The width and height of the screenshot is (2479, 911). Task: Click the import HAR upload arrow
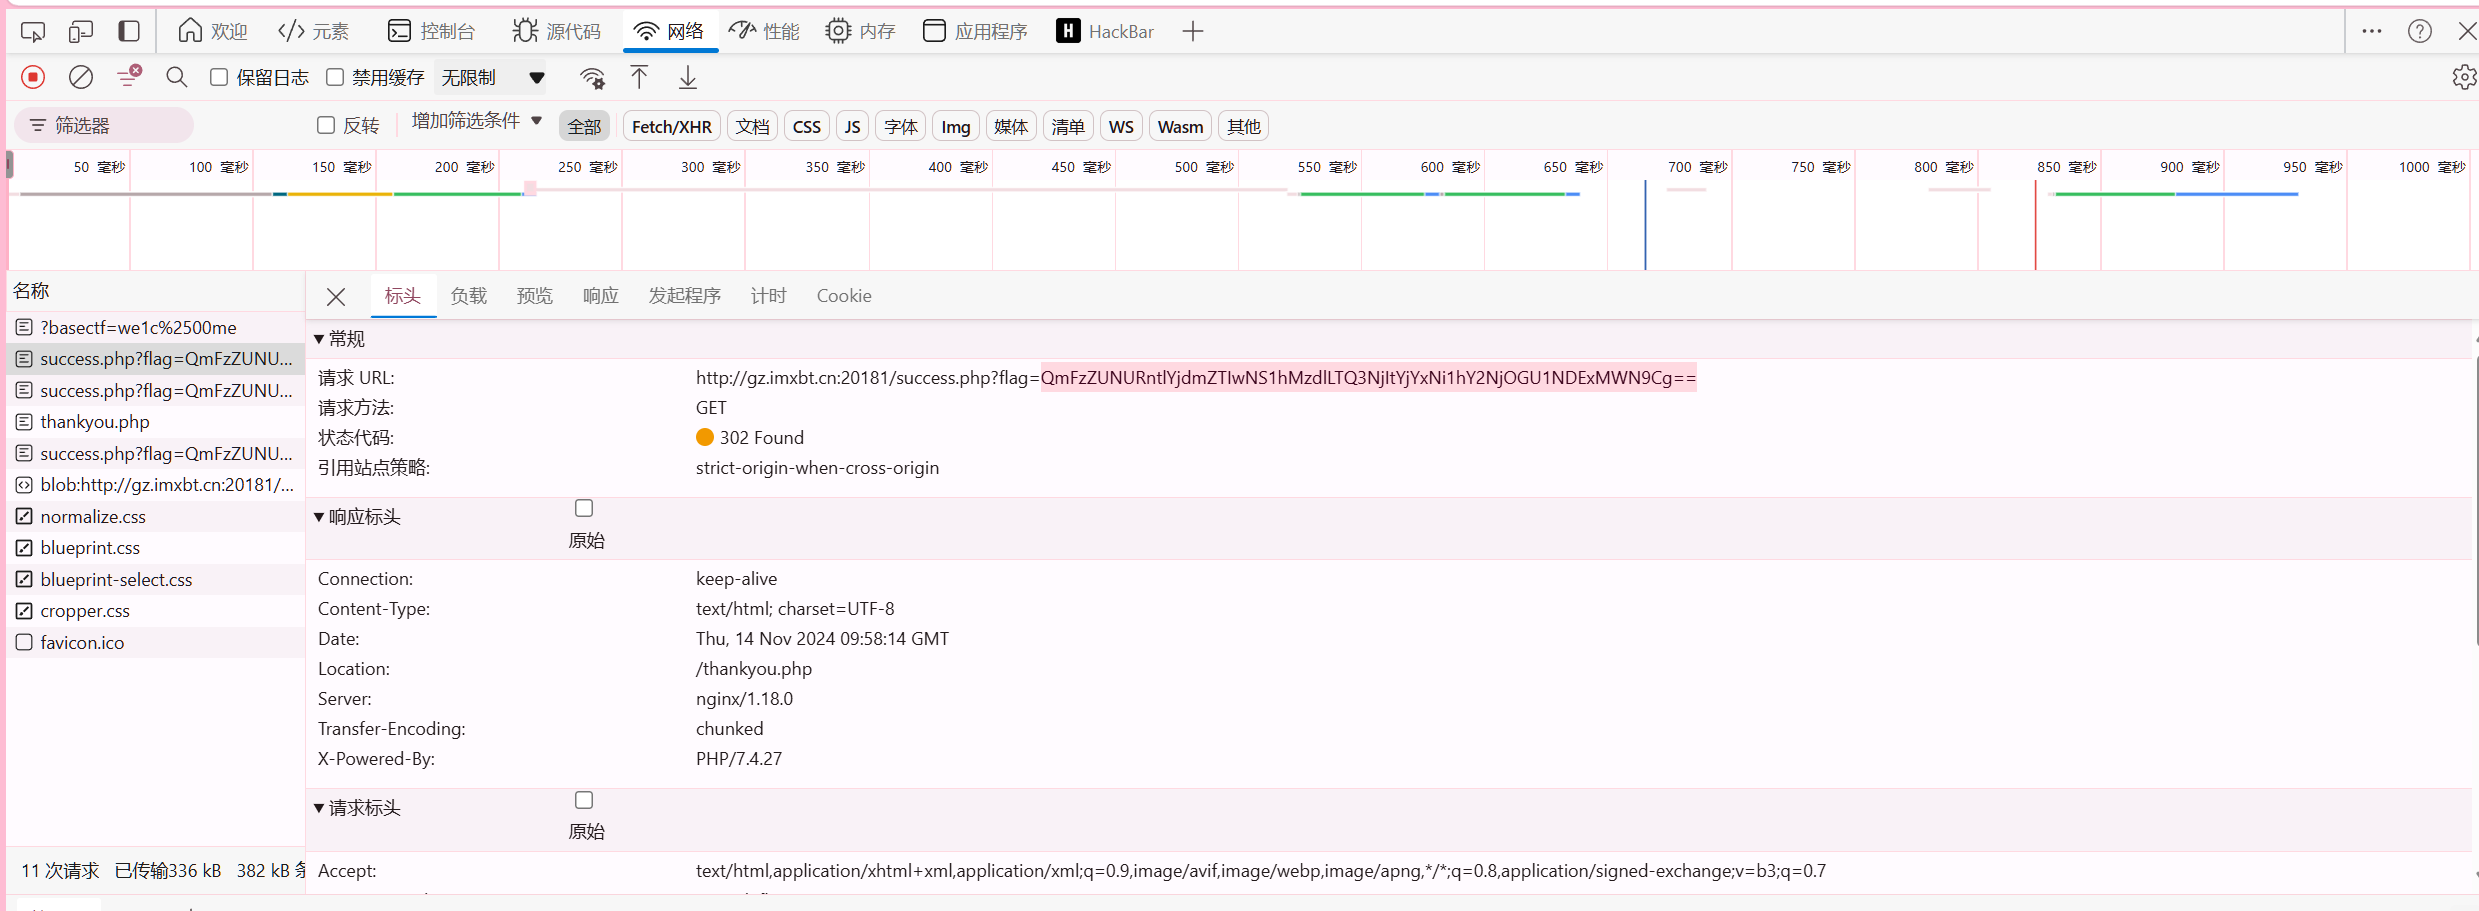coord(639,77)
